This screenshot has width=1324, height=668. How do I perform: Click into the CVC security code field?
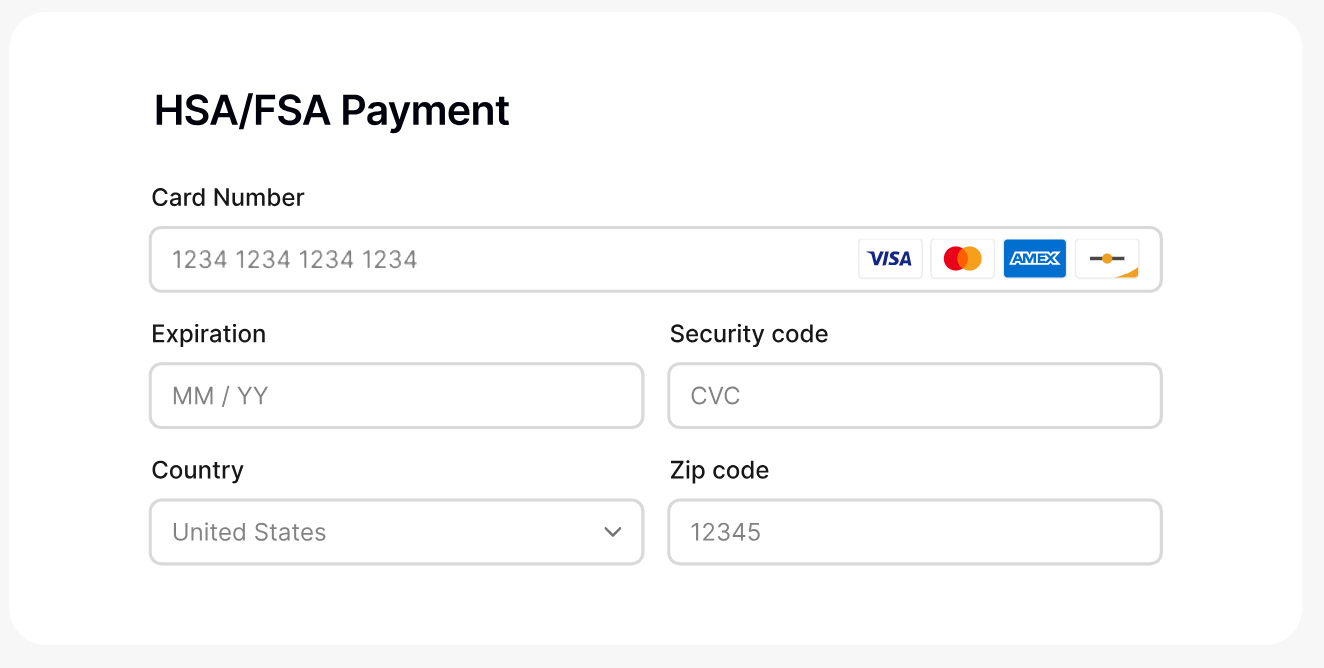pyautogui.click(x=914, y=396)
